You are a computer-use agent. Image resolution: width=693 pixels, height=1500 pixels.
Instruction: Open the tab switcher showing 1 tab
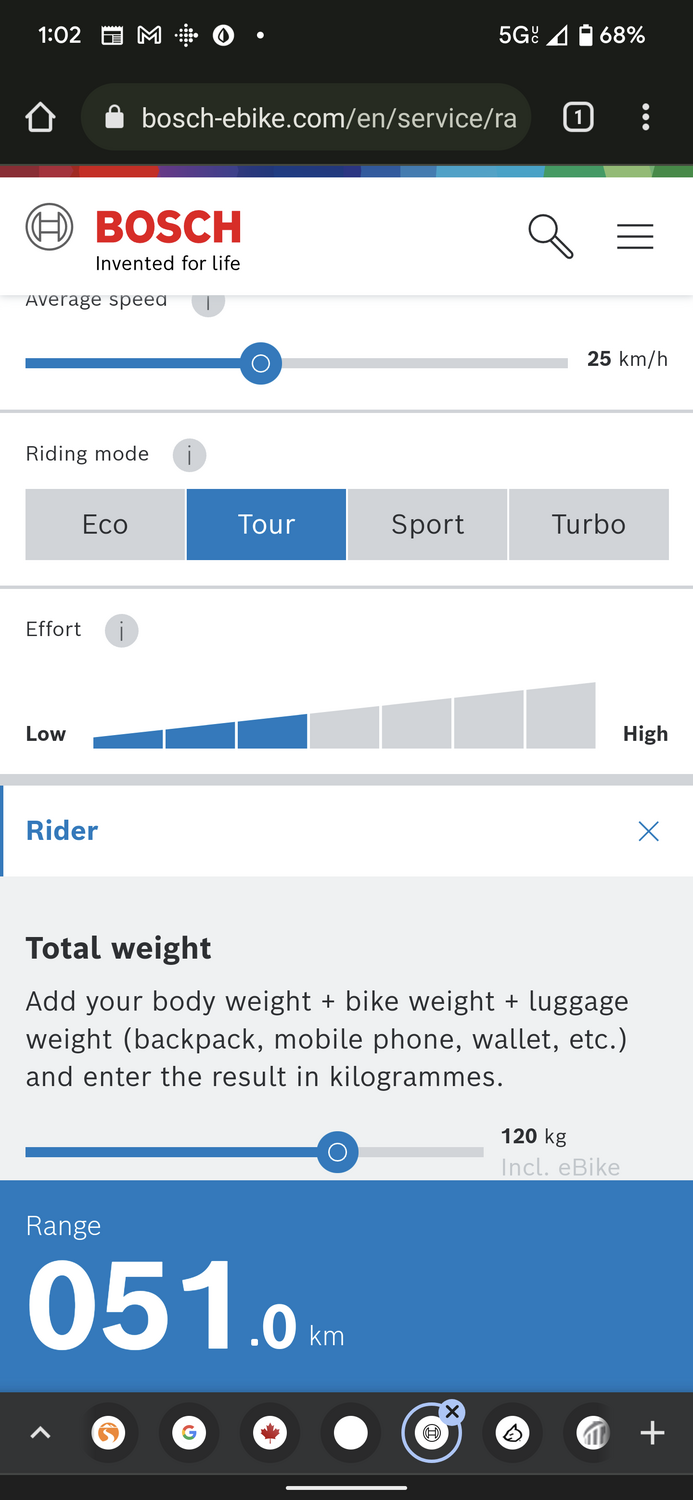pyautogui.click(x=578, y=118)
